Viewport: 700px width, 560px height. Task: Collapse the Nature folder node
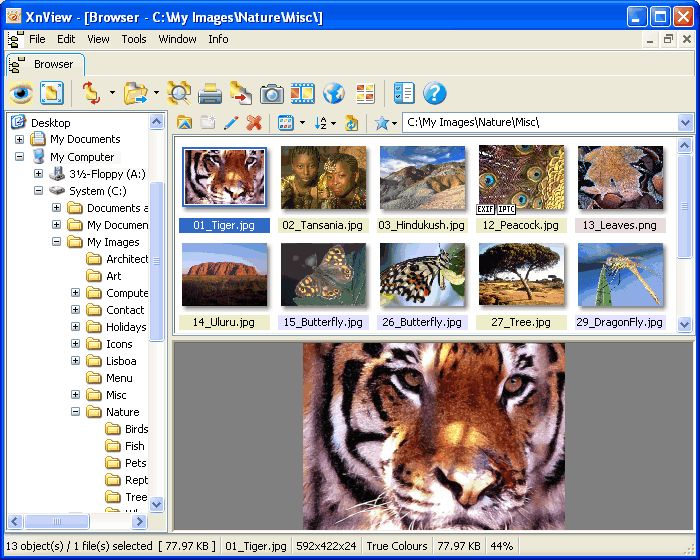click(x=75, y=412)
